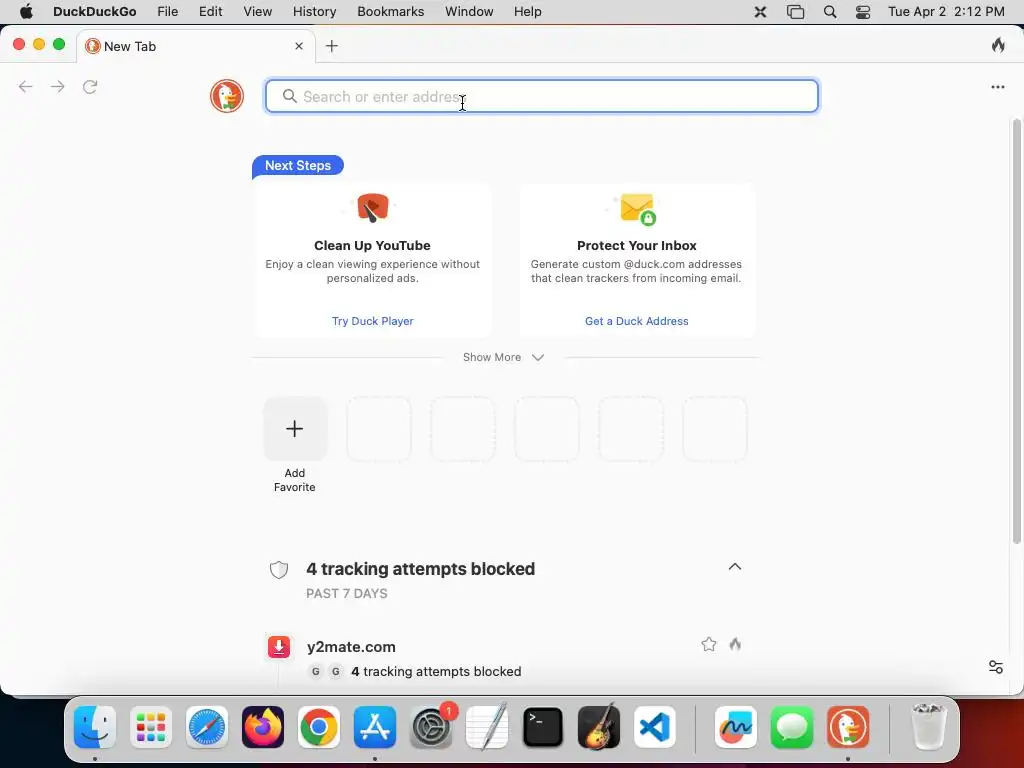Burn y2mate.com history with flame icon
The width and height of the screenshot is (1024, 768).
pos(735,645)
